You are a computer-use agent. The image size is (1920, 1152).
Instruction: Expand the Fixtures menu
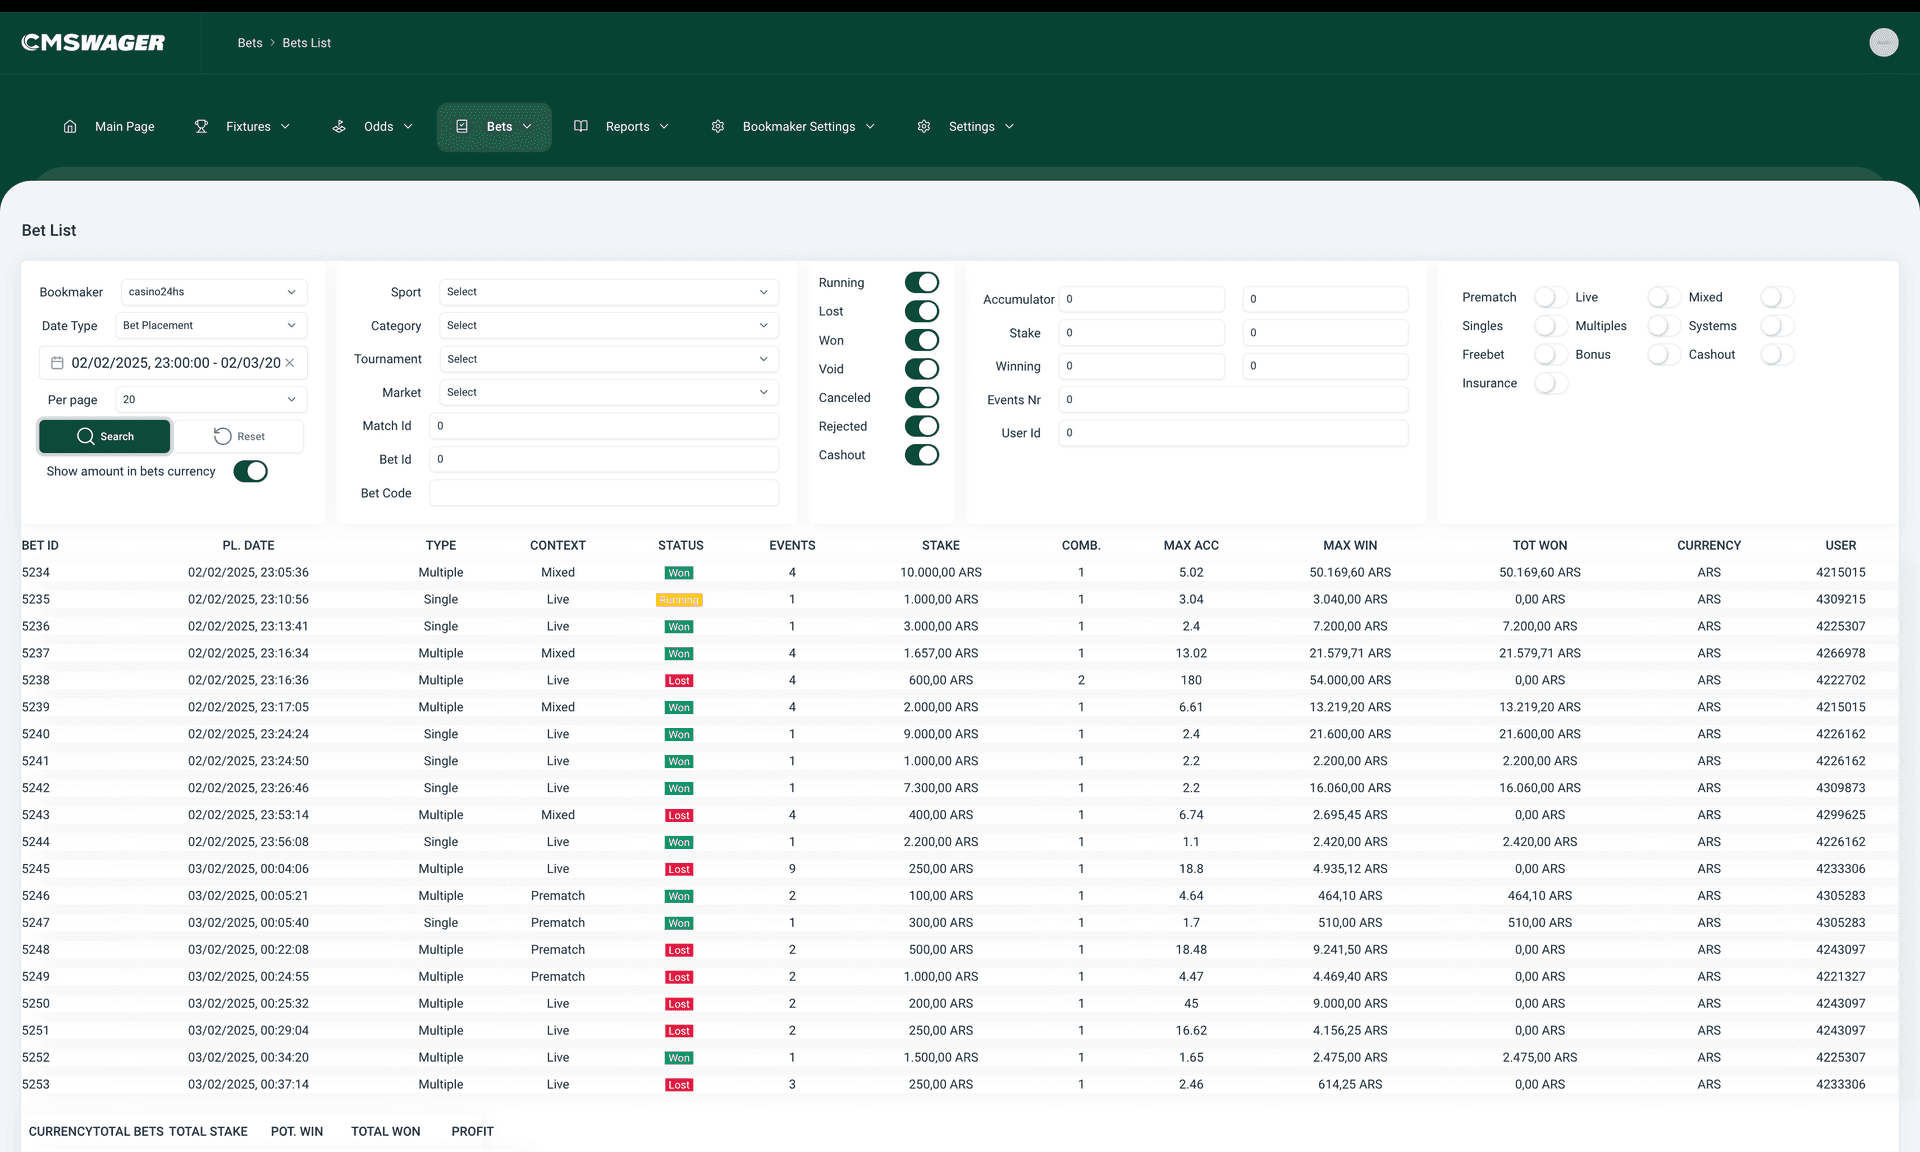click(x=243, y=127)
